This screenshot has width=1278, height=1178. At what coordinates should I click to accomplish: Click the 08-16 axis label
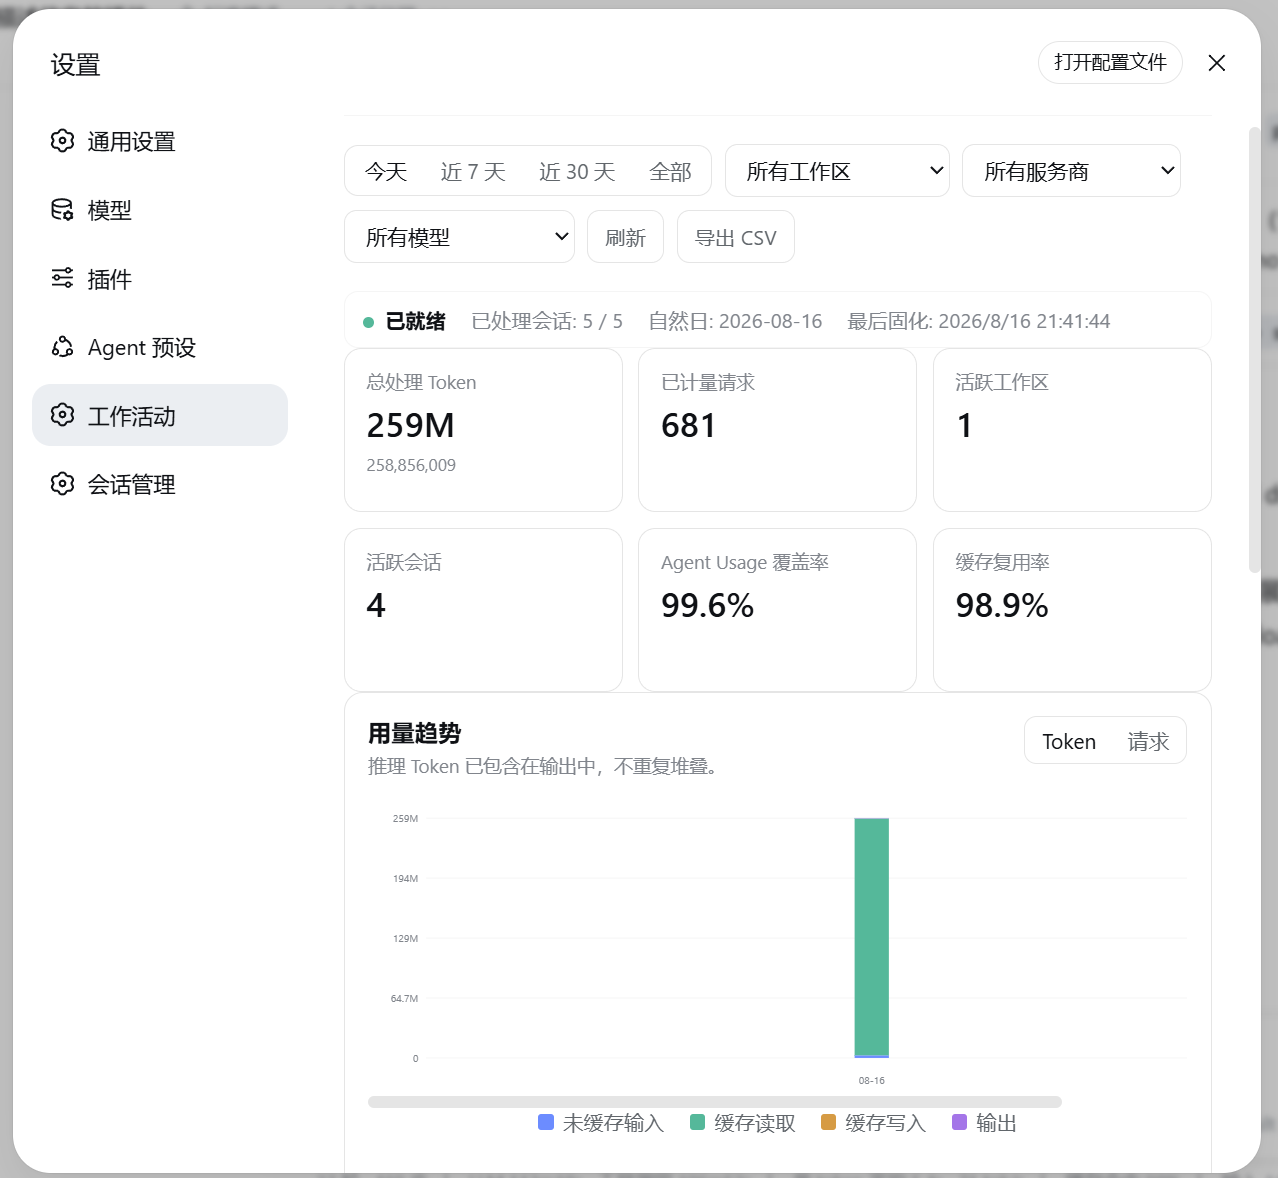coord(872,1080)
